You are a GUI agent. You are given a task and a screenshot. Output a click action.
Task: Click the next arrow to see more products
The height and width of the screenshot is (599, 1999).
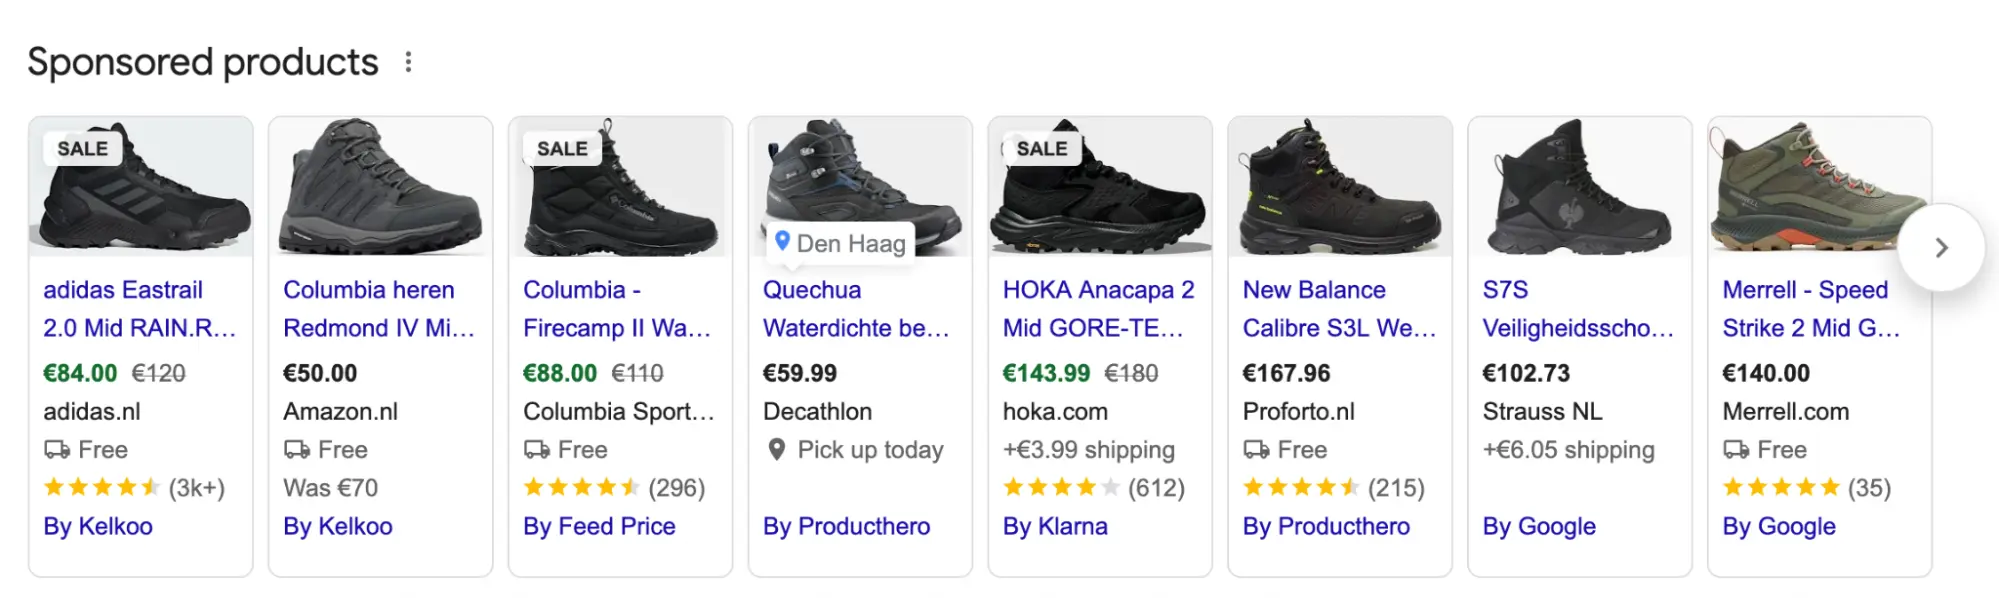(x=1940, y=246)
